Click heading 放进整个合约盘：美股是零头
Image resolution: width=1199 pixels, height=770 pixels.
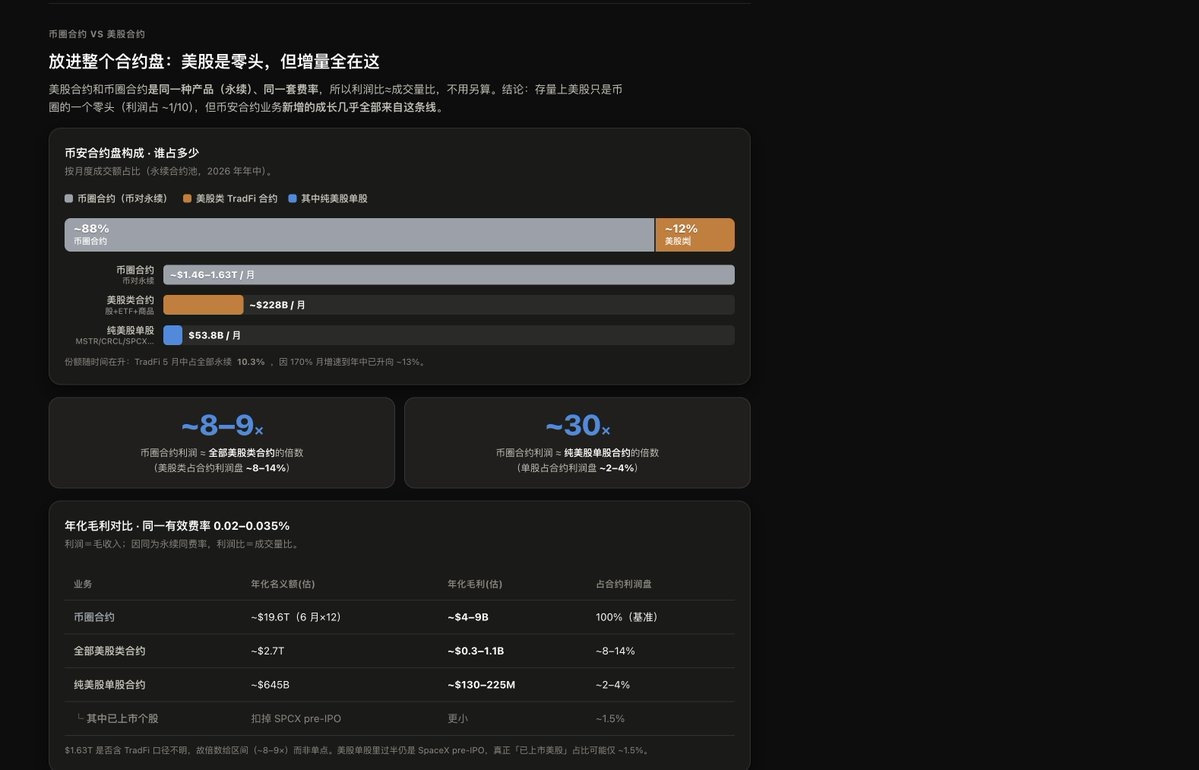(214, 62)
